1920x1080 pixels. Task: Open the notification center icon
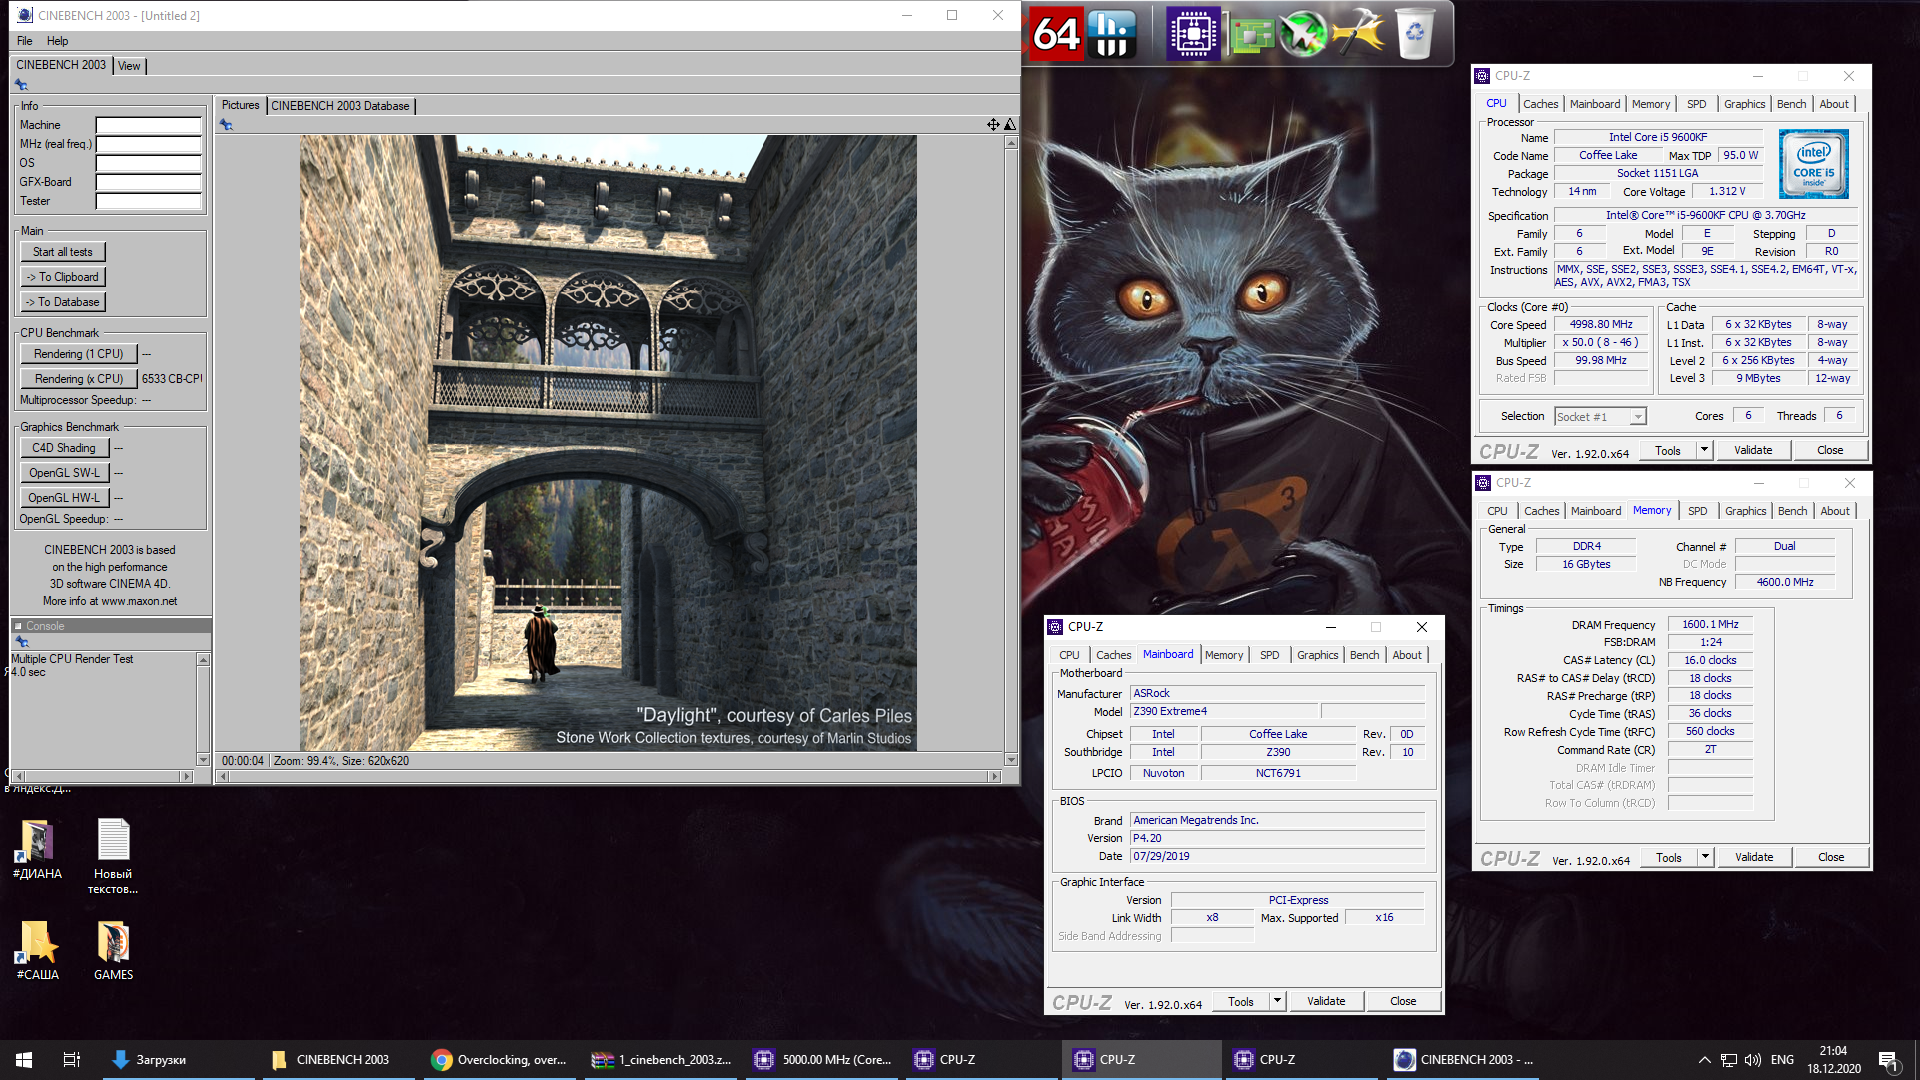click(1889, 1060)
